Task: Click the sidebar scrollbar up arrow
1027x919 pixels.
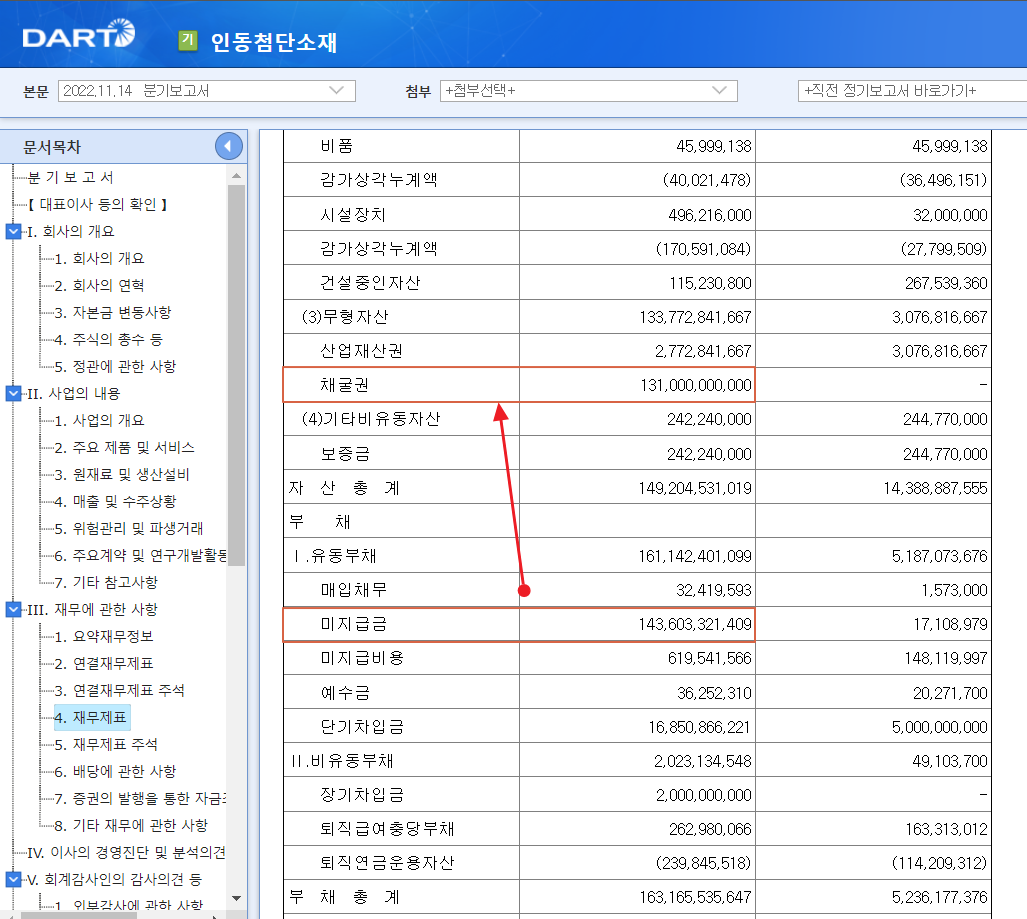Action: (x=235, y=178)
